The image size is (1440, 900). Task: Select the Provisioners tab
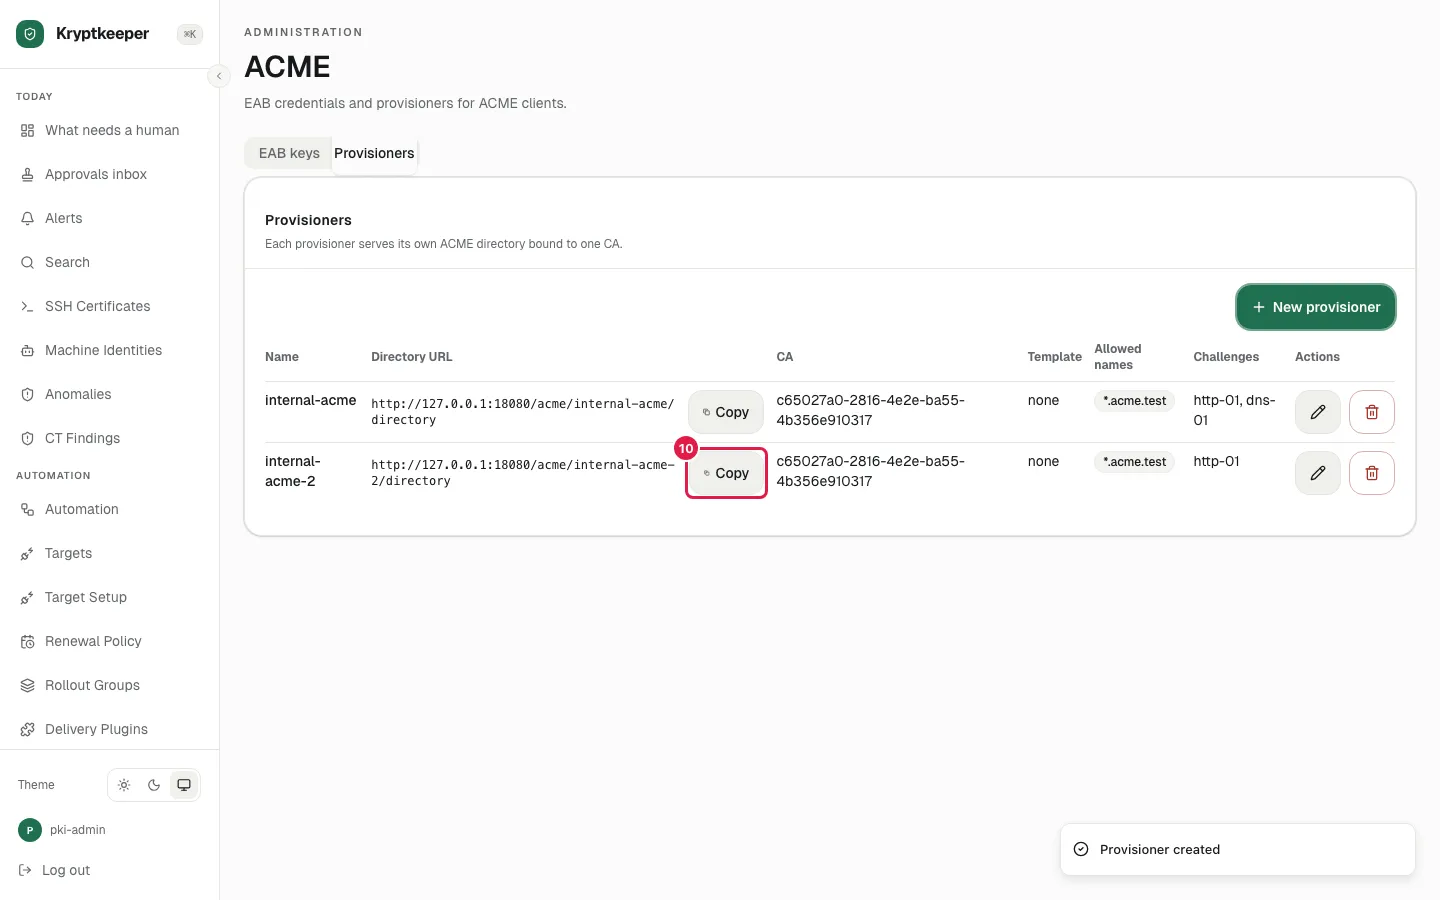(374, 153)
